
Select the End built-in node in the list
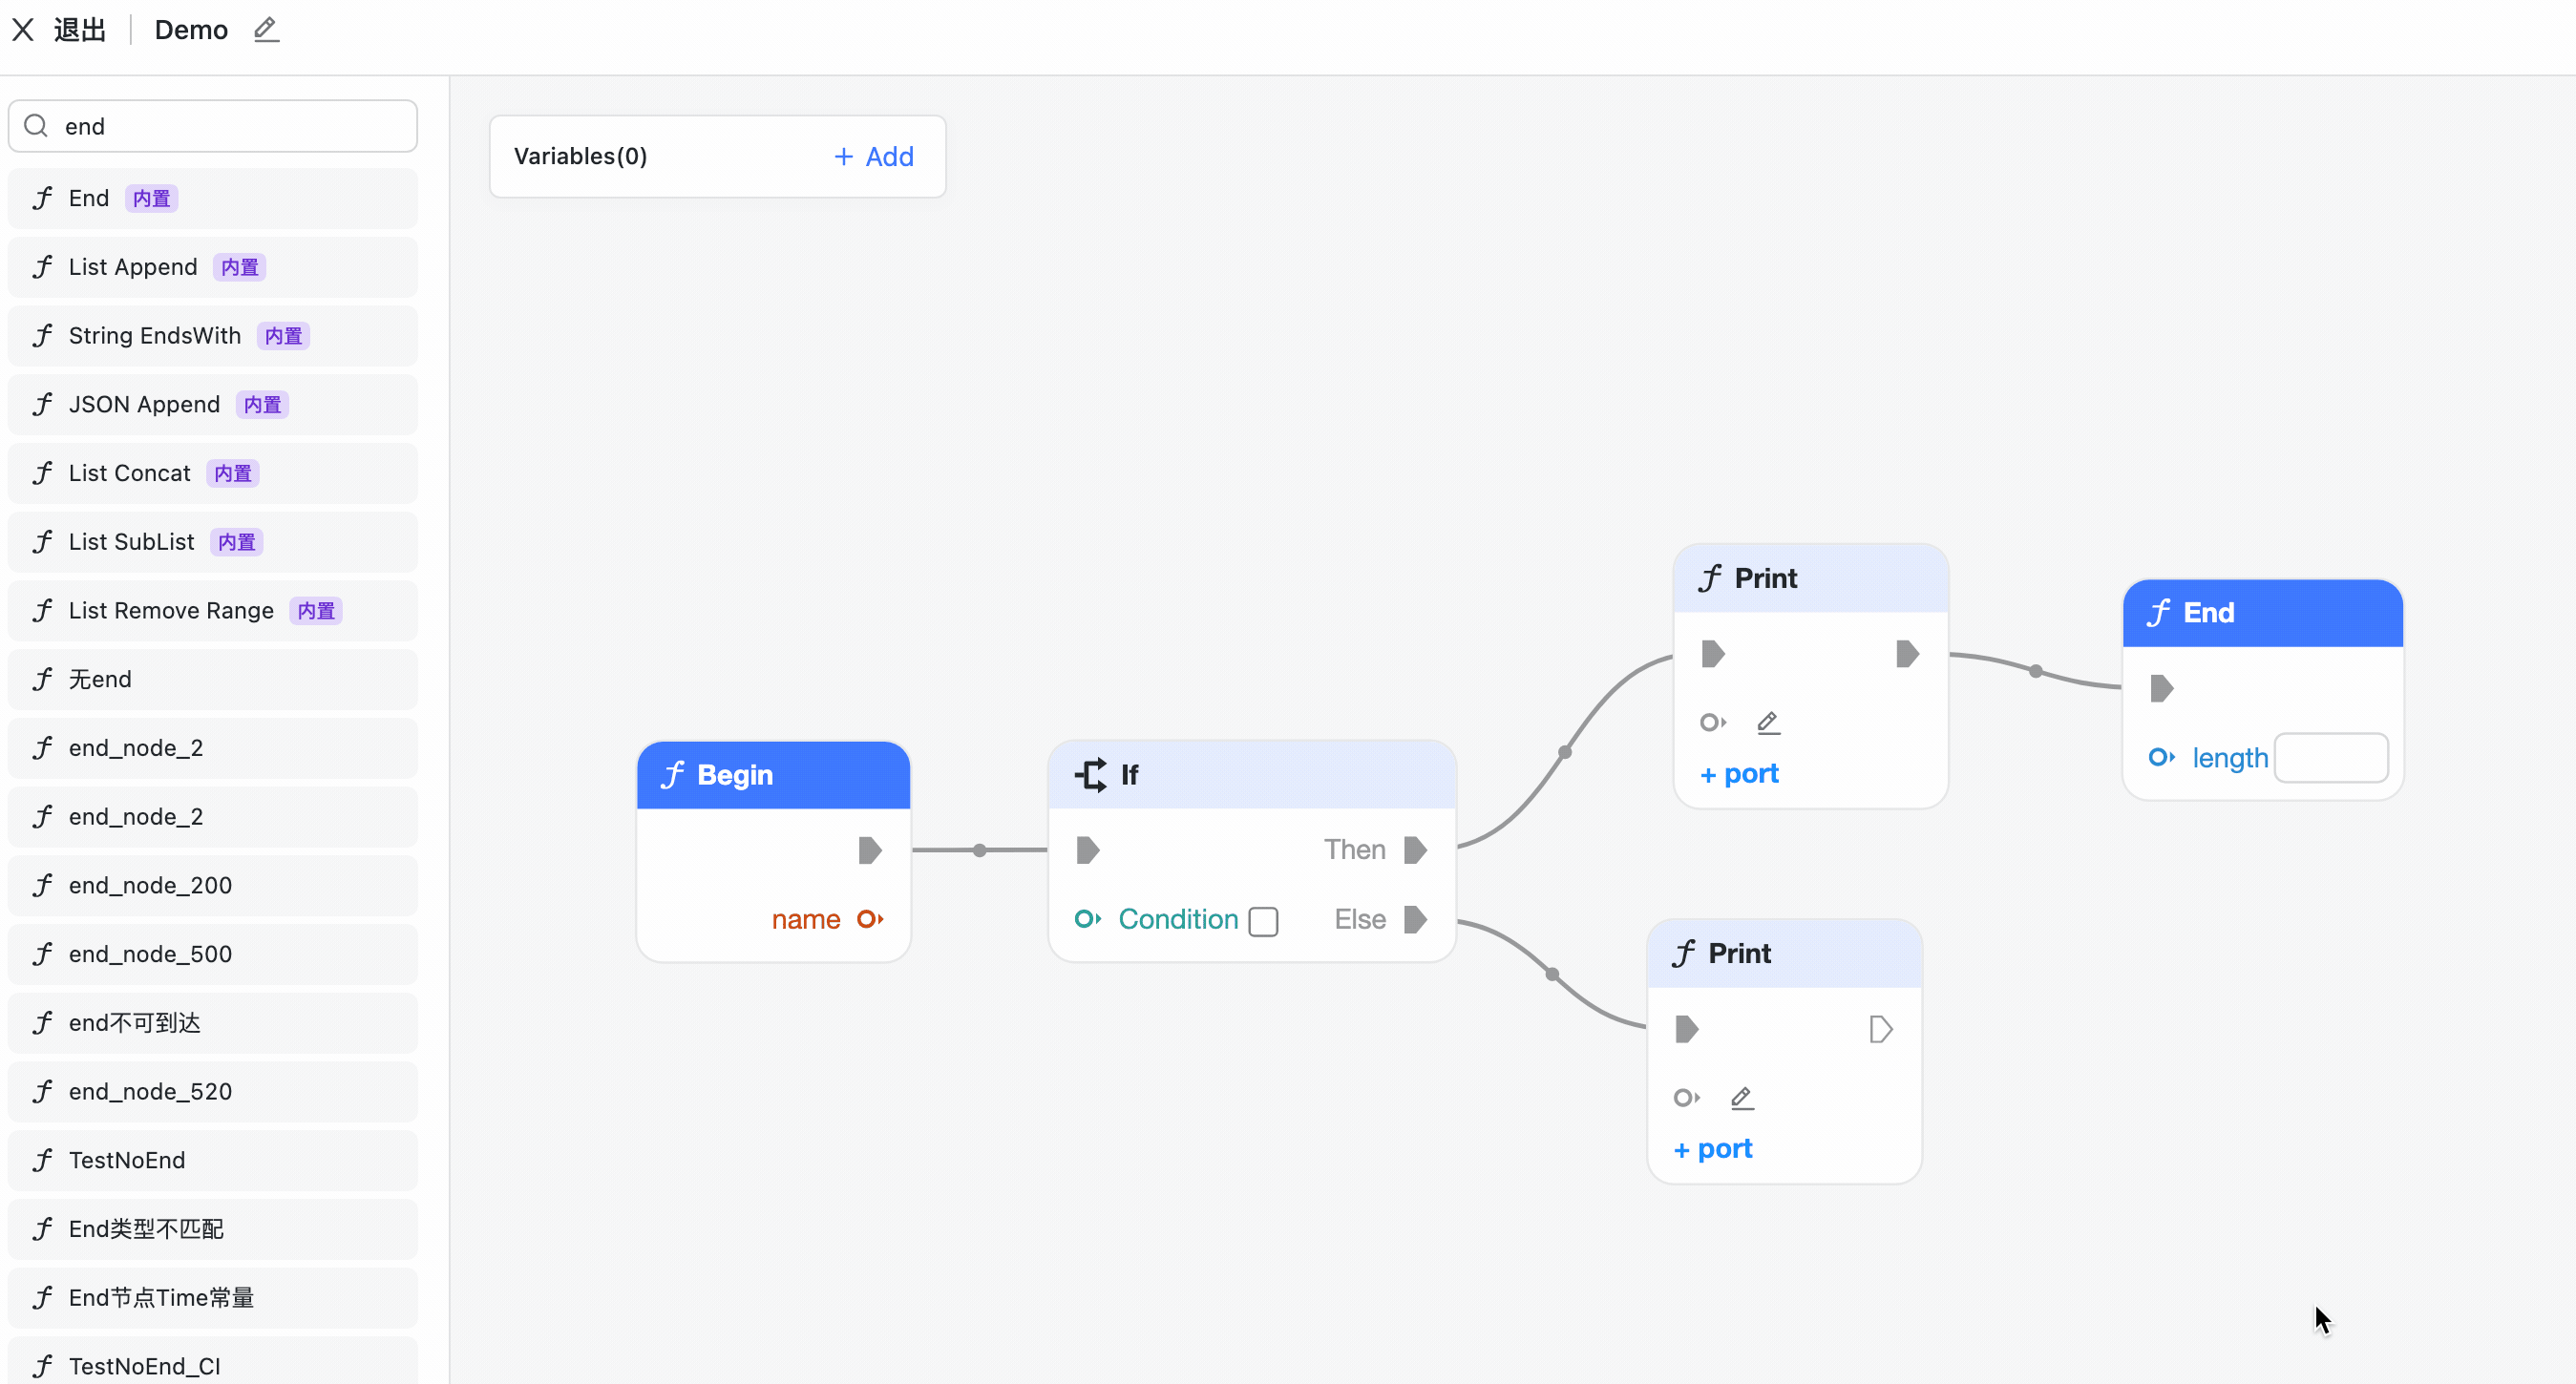pos(213,198)
